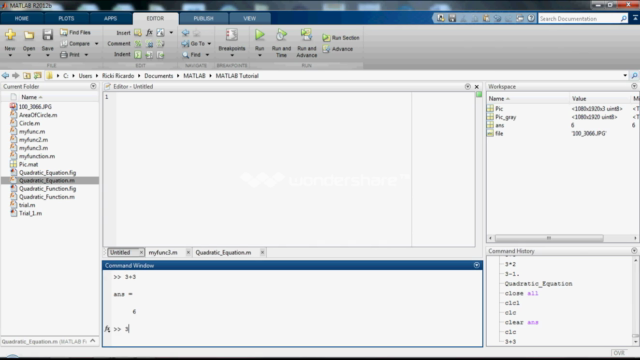
Task: Select Pic.mat in Current Folder
Action: [28, 164]
